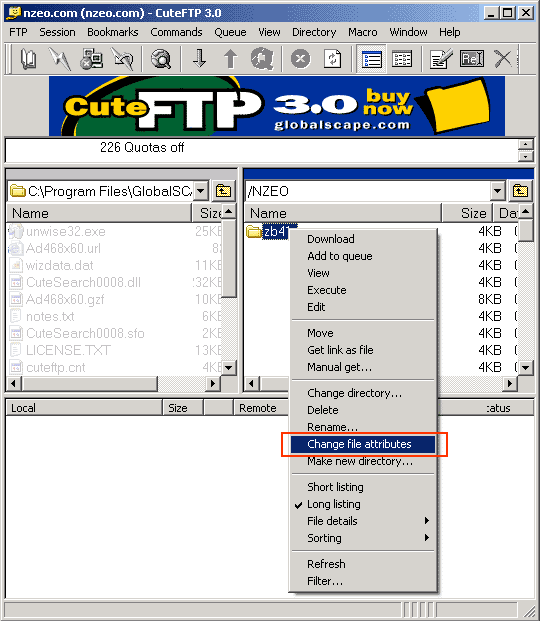Screen dimensions: 540x621
Task: Choose Rename... from context menu
Action: (x=362, y=427)
